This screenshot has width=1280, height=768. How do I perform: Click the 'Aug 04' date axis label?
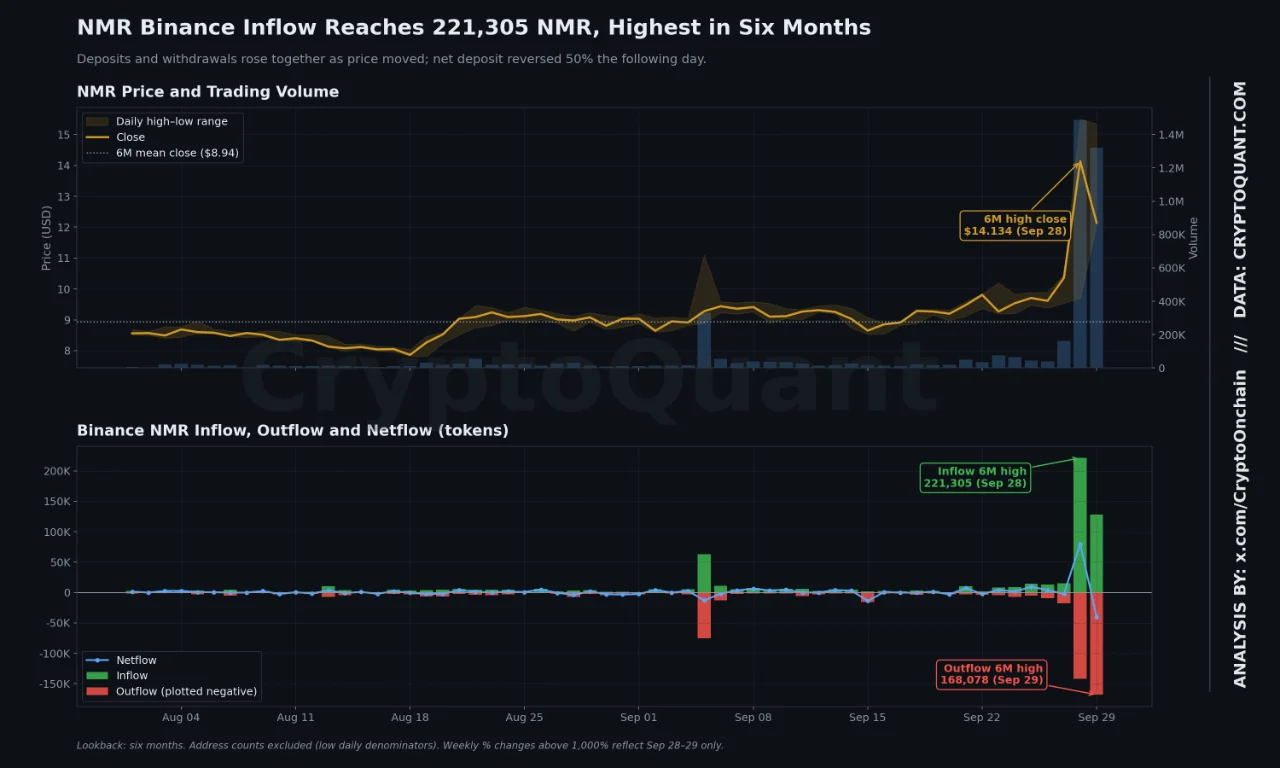point(181,717)
